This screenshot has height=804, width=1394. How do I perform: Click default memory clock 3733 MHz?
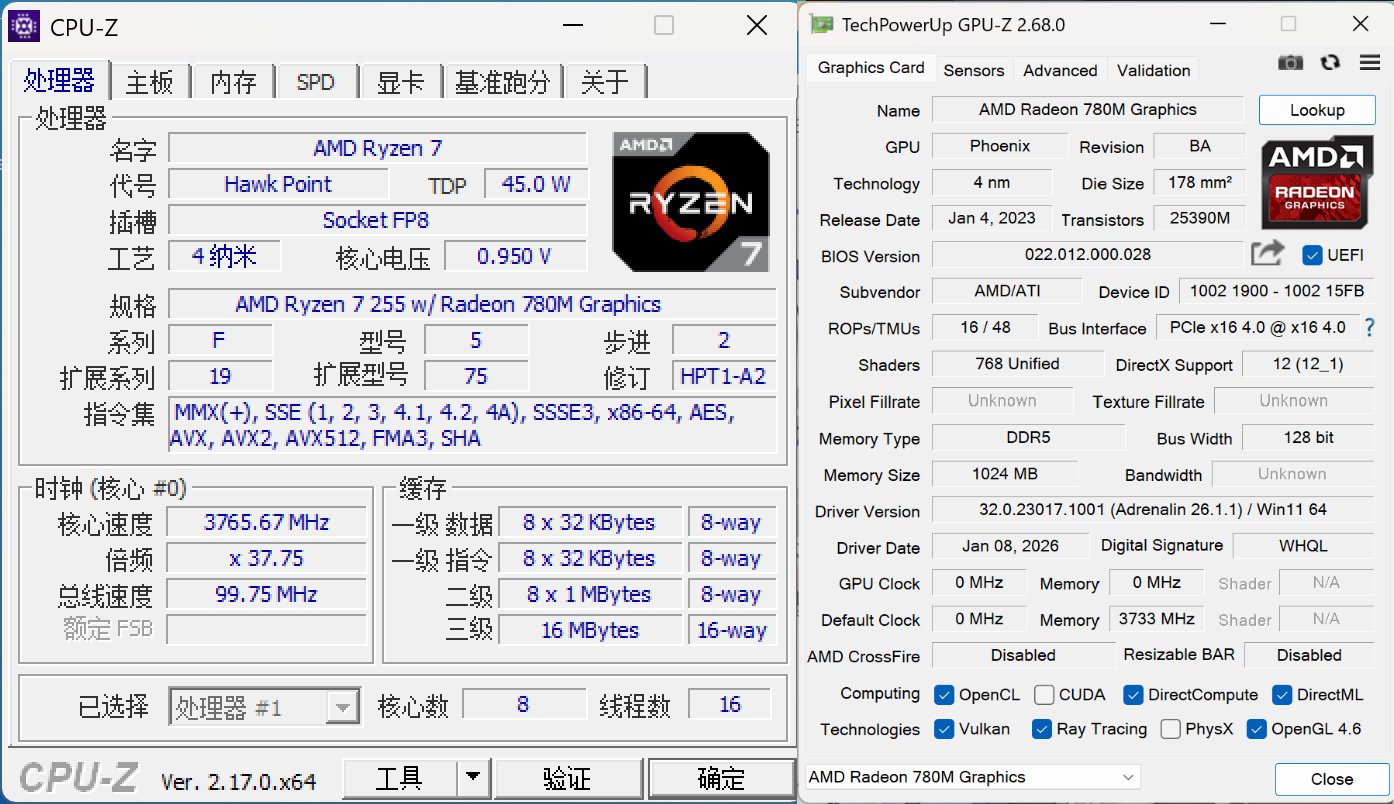click(1156, 619)
